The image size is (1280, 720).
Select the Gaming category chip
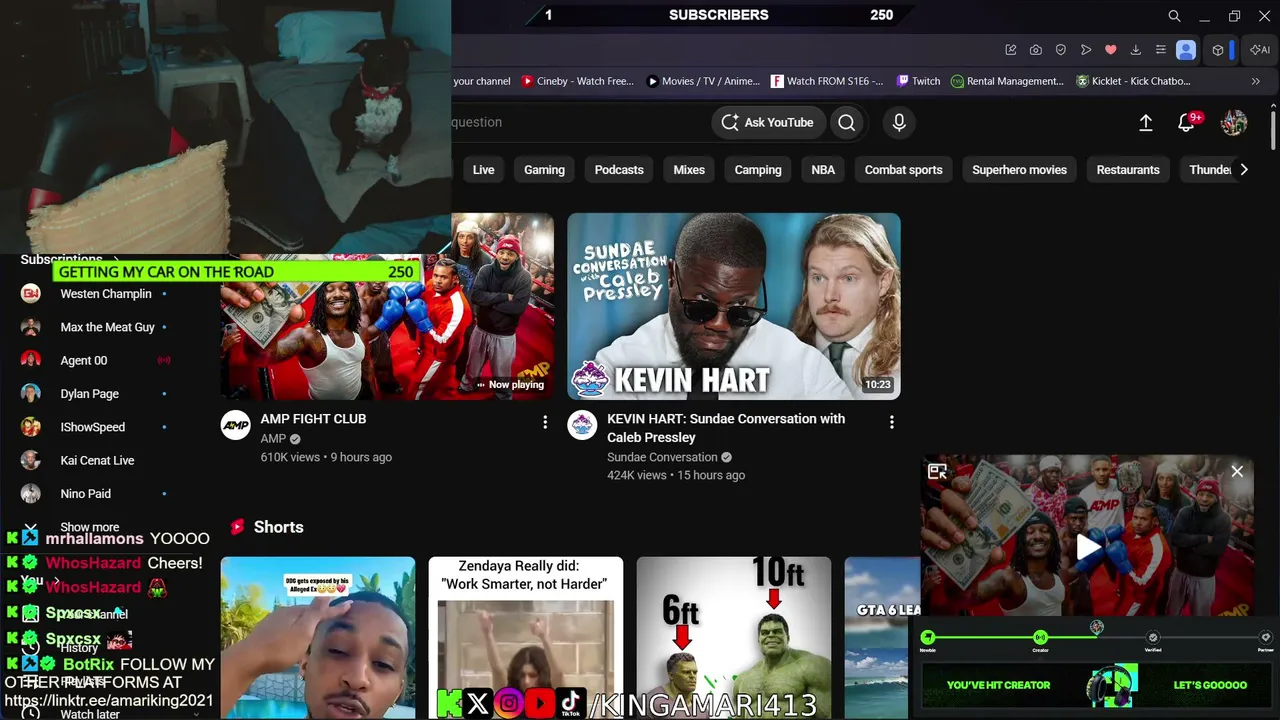[545, 170]
